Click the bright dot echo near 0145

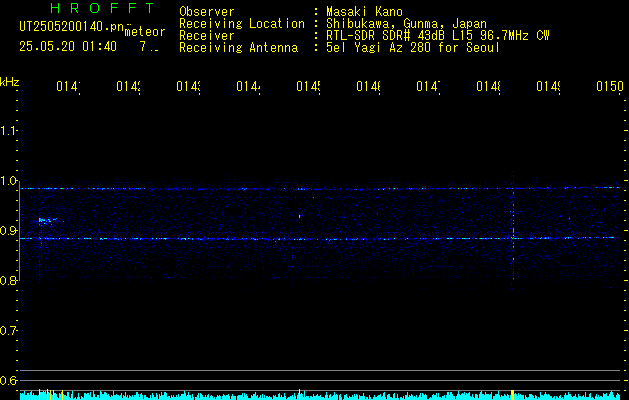299,216
